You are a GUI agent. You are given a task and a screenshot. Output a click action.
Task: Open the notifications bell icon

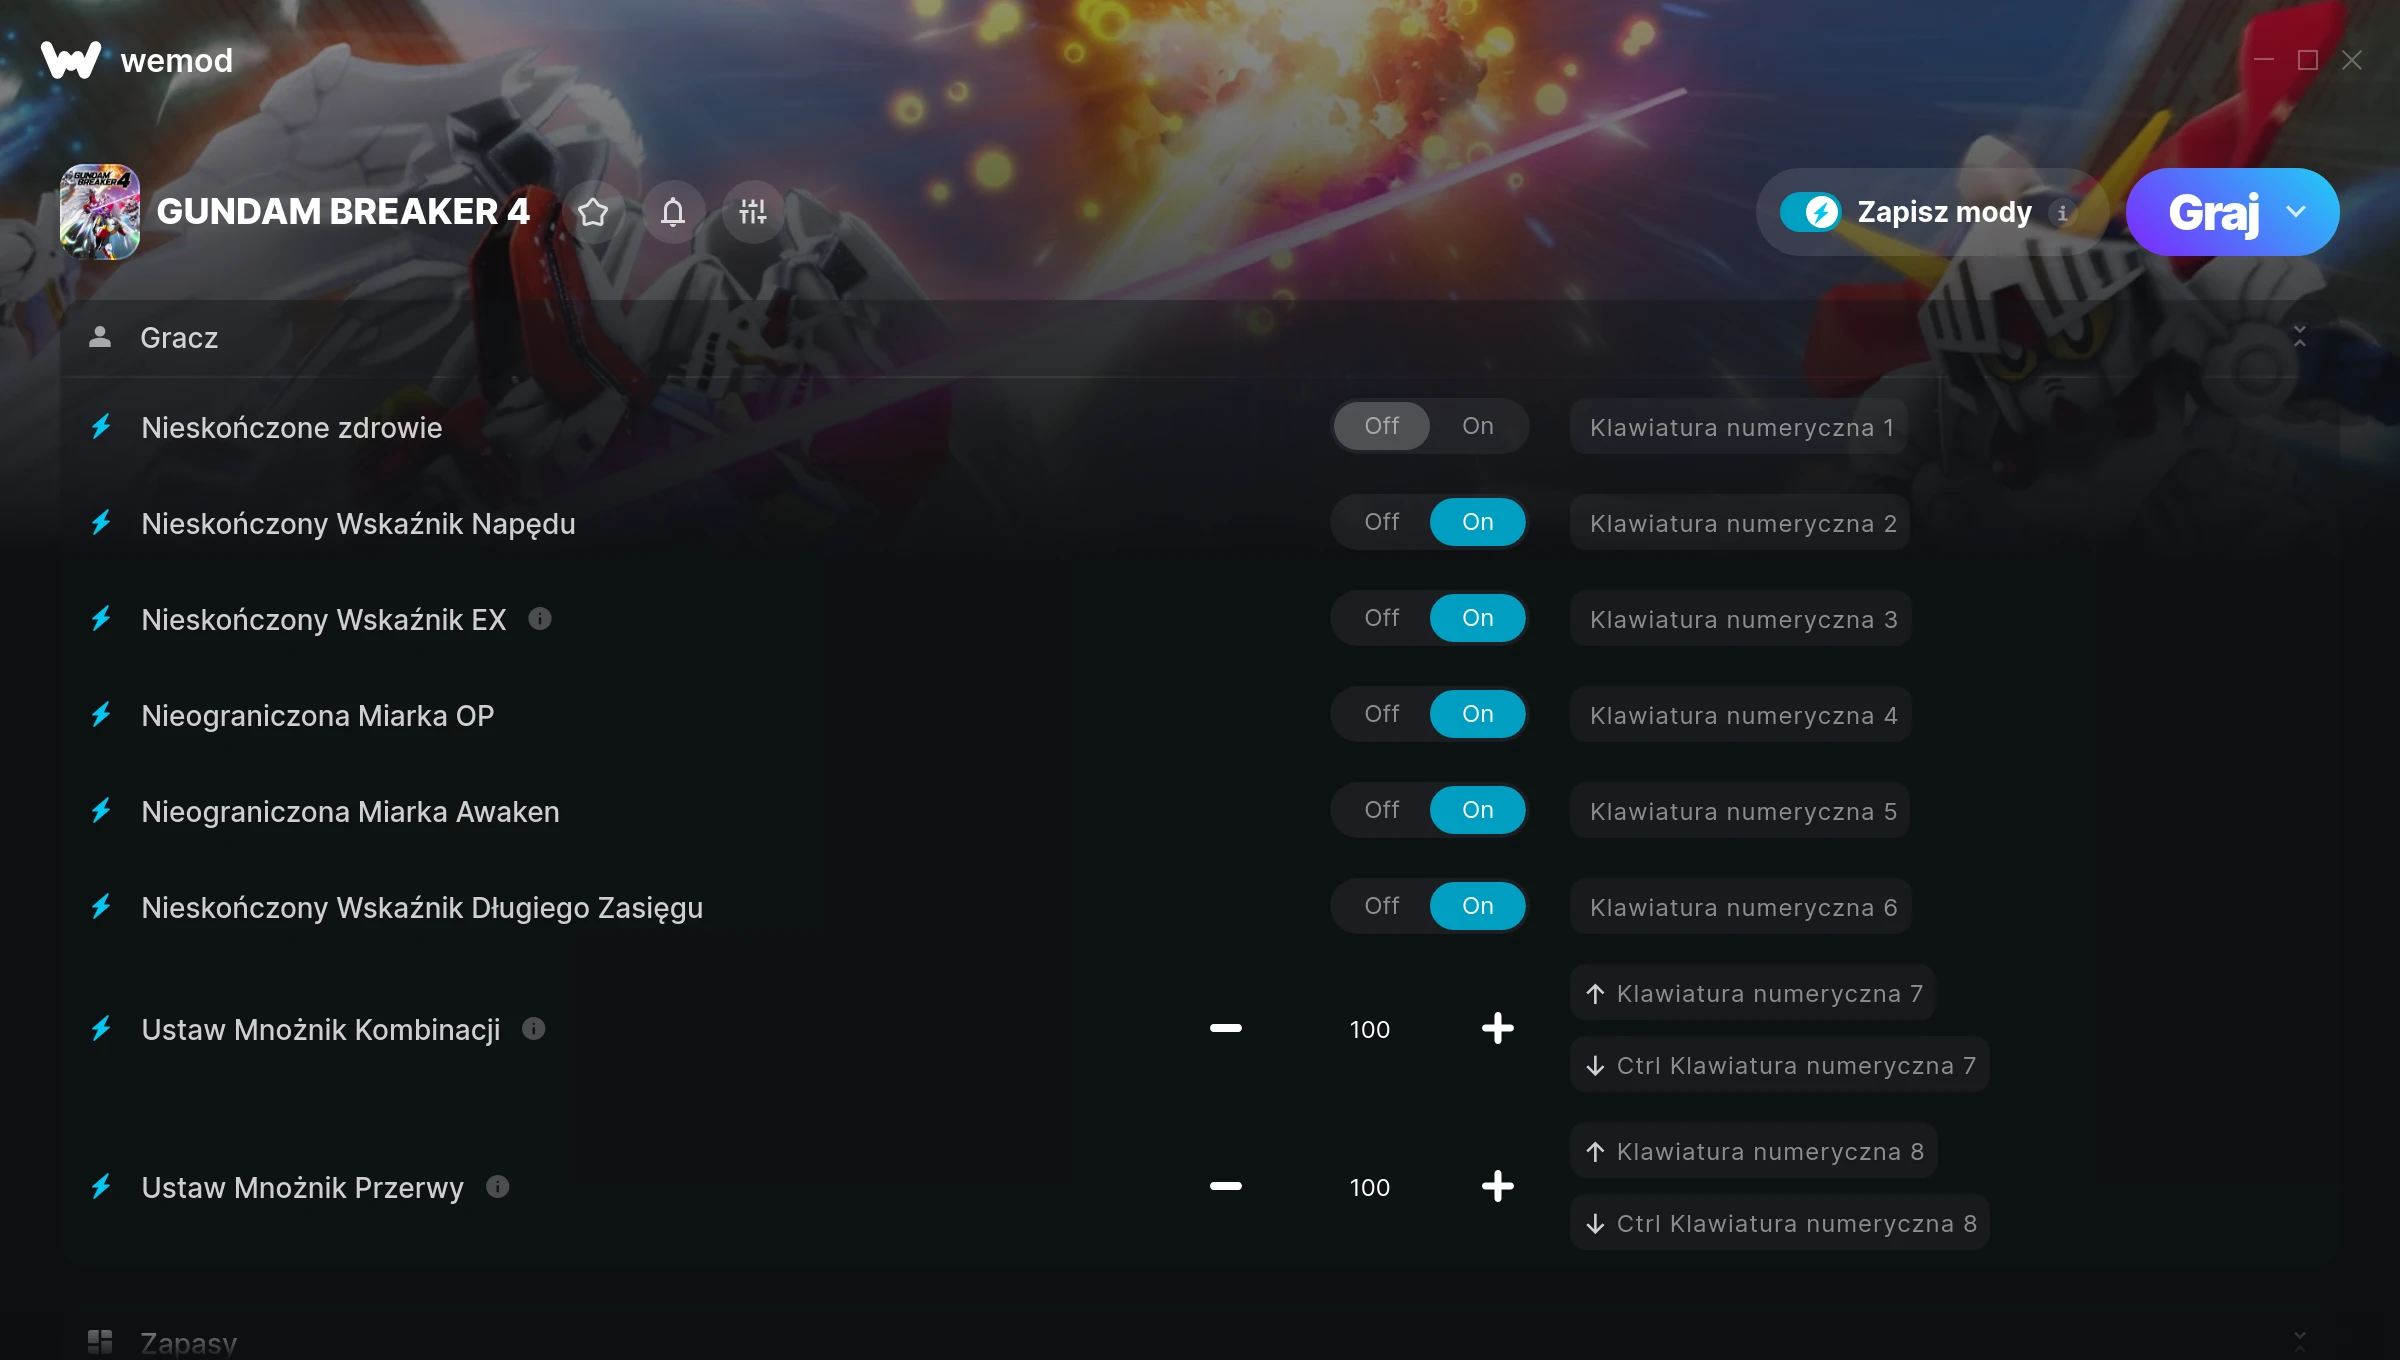coord(673,212)
